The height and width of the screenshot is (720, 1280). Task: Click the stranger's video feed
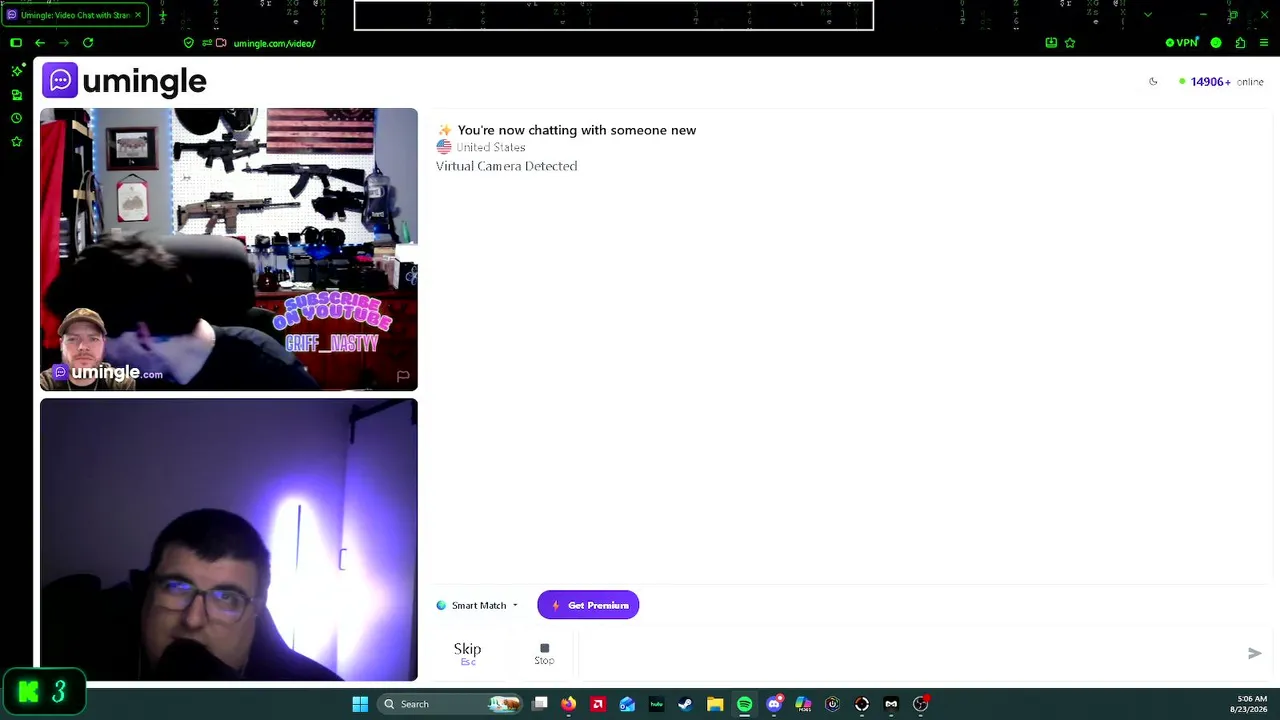(x=229, y=249)
